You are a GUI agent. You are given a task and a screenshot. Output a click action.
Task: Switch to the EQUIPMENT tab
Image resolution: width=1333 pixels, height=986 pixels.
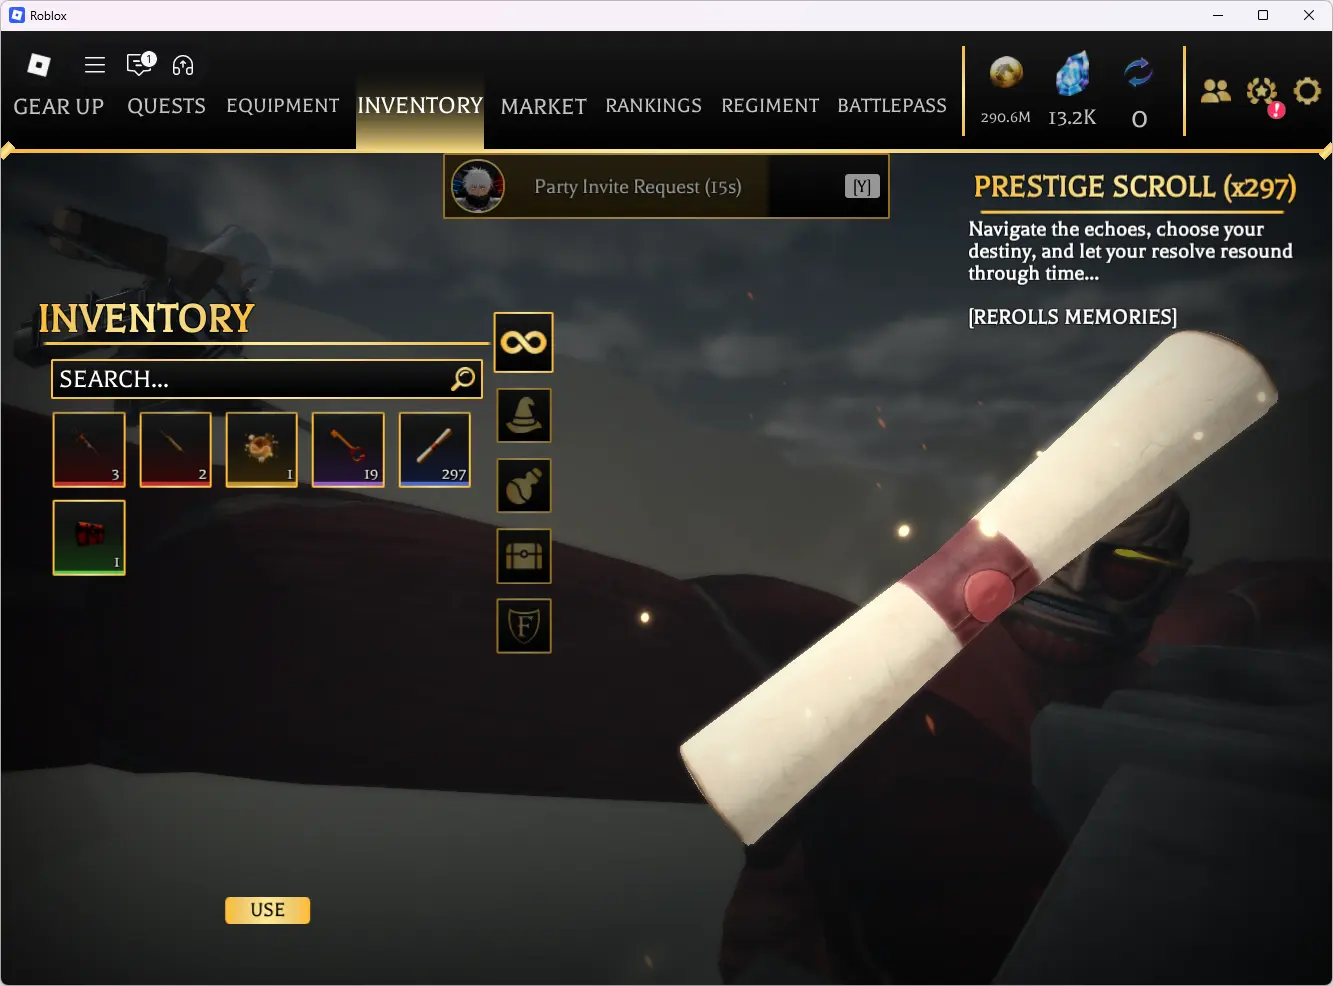pos(283,106)
